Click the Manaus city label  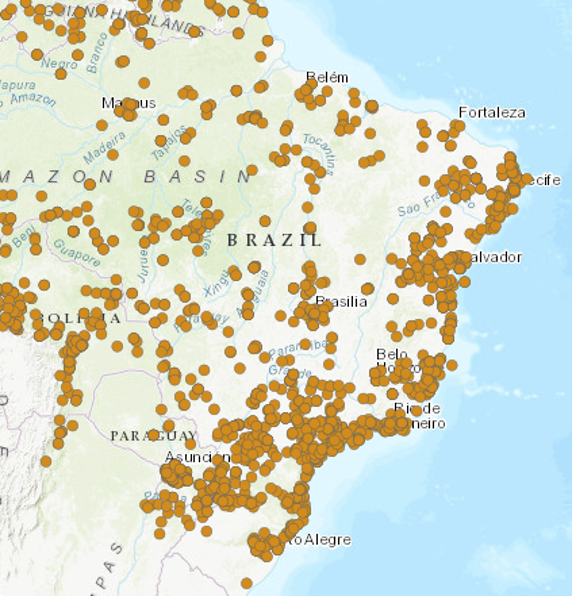(129, 103)
